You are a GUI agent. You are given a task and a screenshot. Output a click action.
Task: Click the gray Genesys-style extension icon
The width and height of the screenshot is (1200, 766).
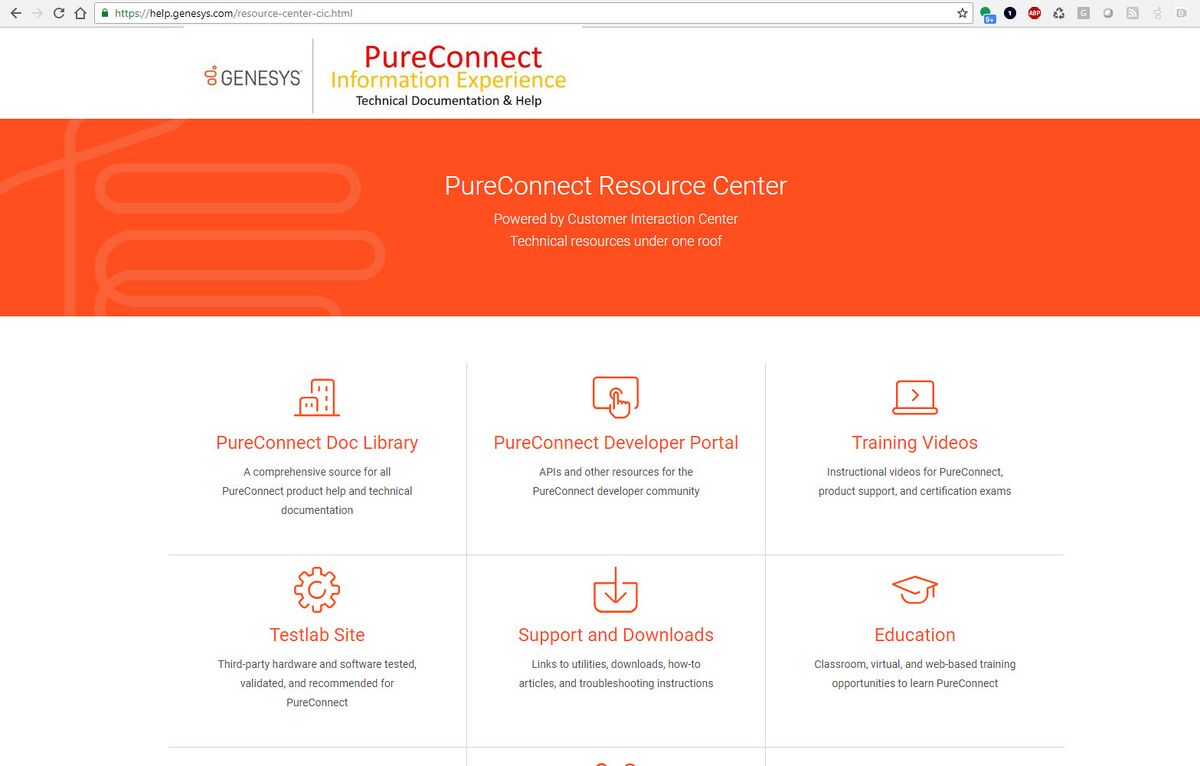point(1156,14)
